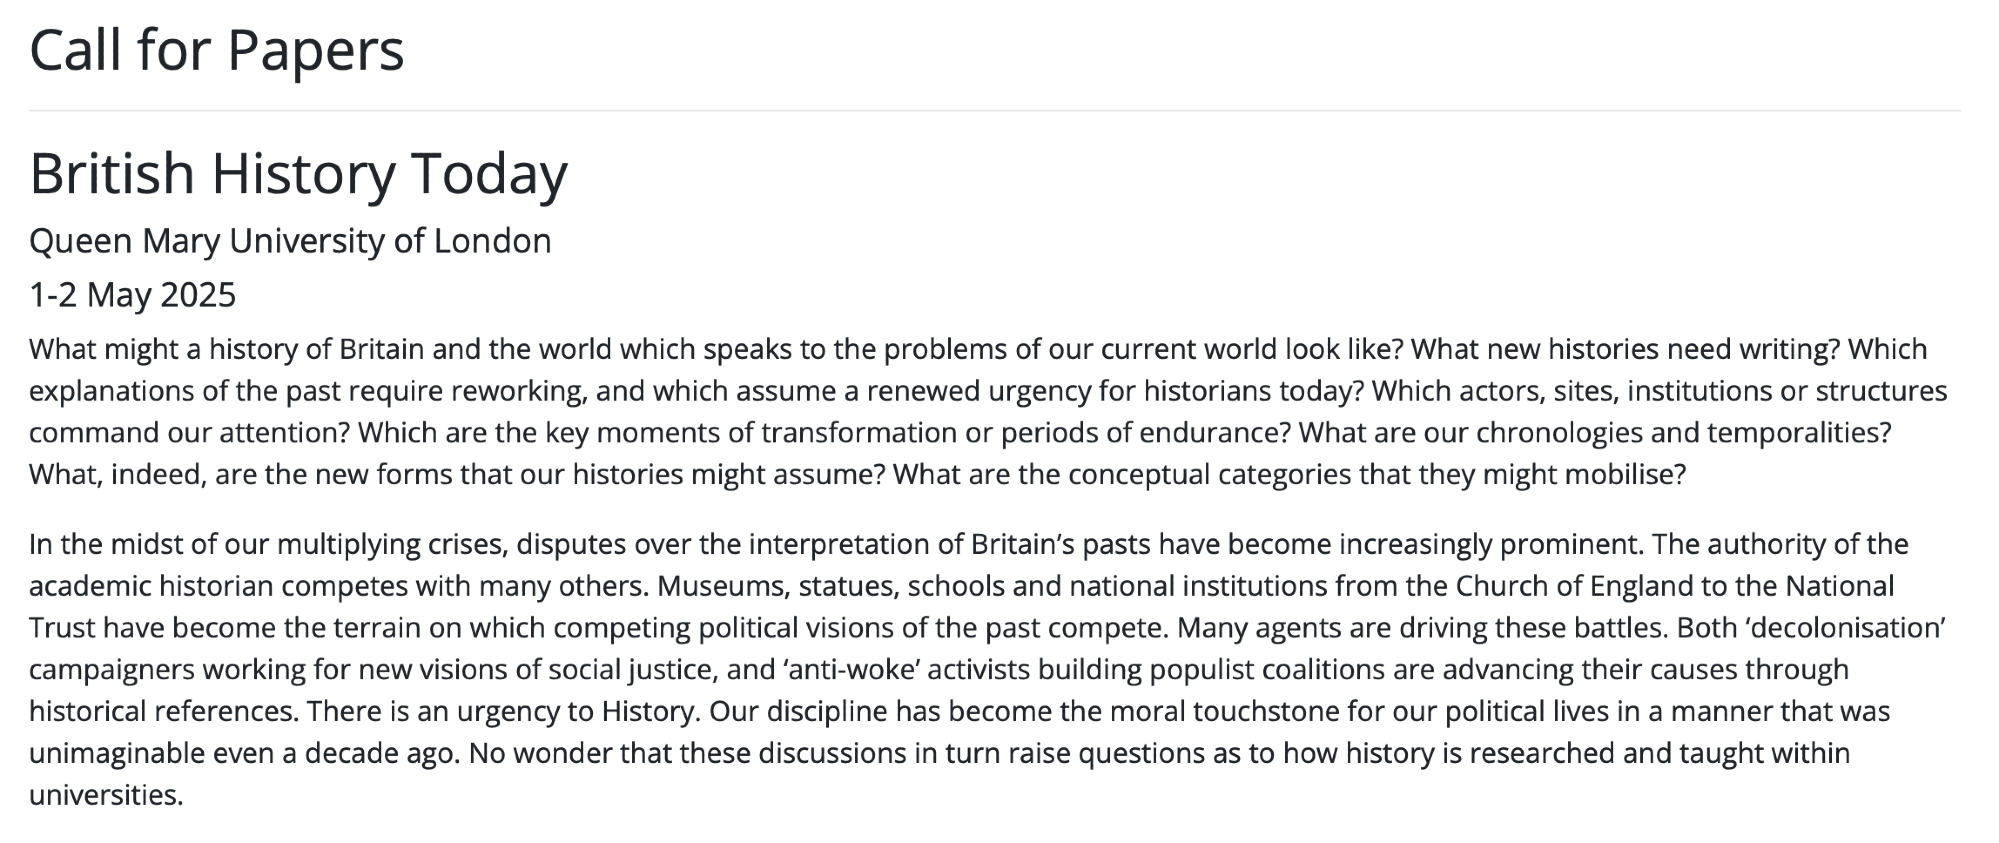1999x843 pixels.
Task: Click the "1-2 May 2025" date line
Action: coord(132,295)
